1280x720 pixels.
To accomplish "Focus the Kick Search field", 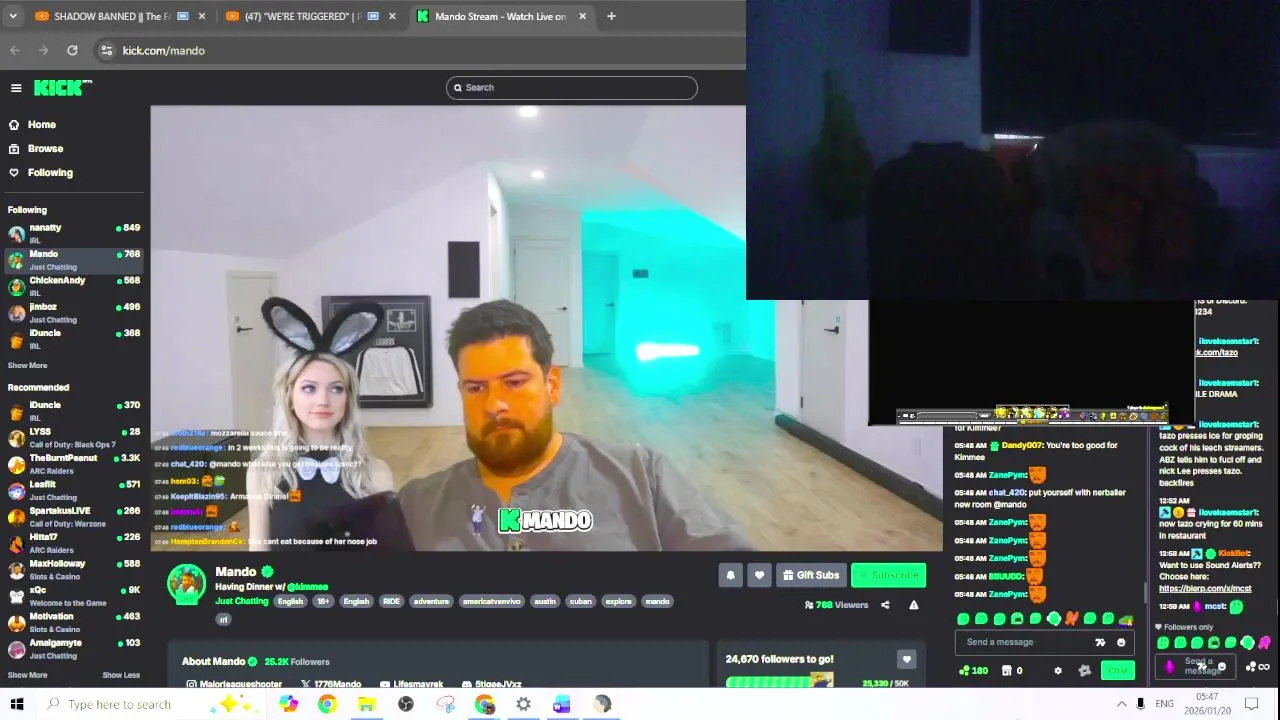I will (x=571, y=88).
